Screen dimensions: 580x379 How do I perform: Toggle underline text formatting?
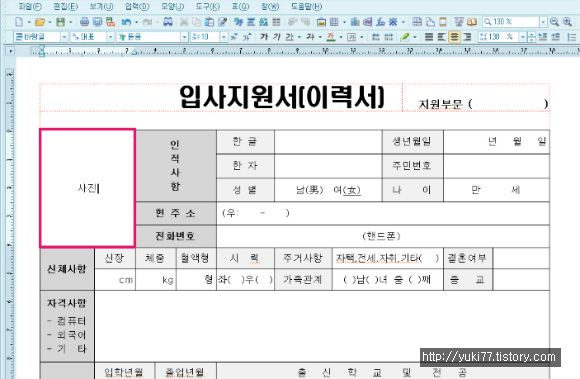(x=289, y=37)
